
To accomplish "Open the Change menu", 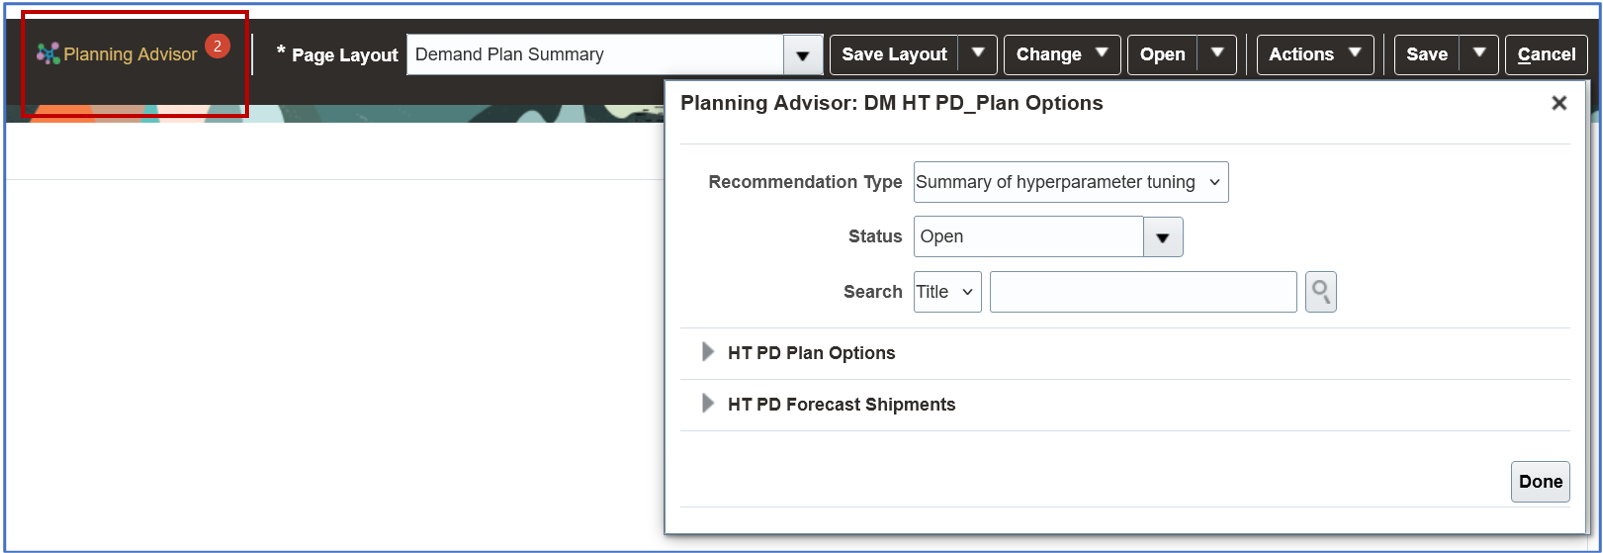I will pyautogui.click(x=1061, y=54).
